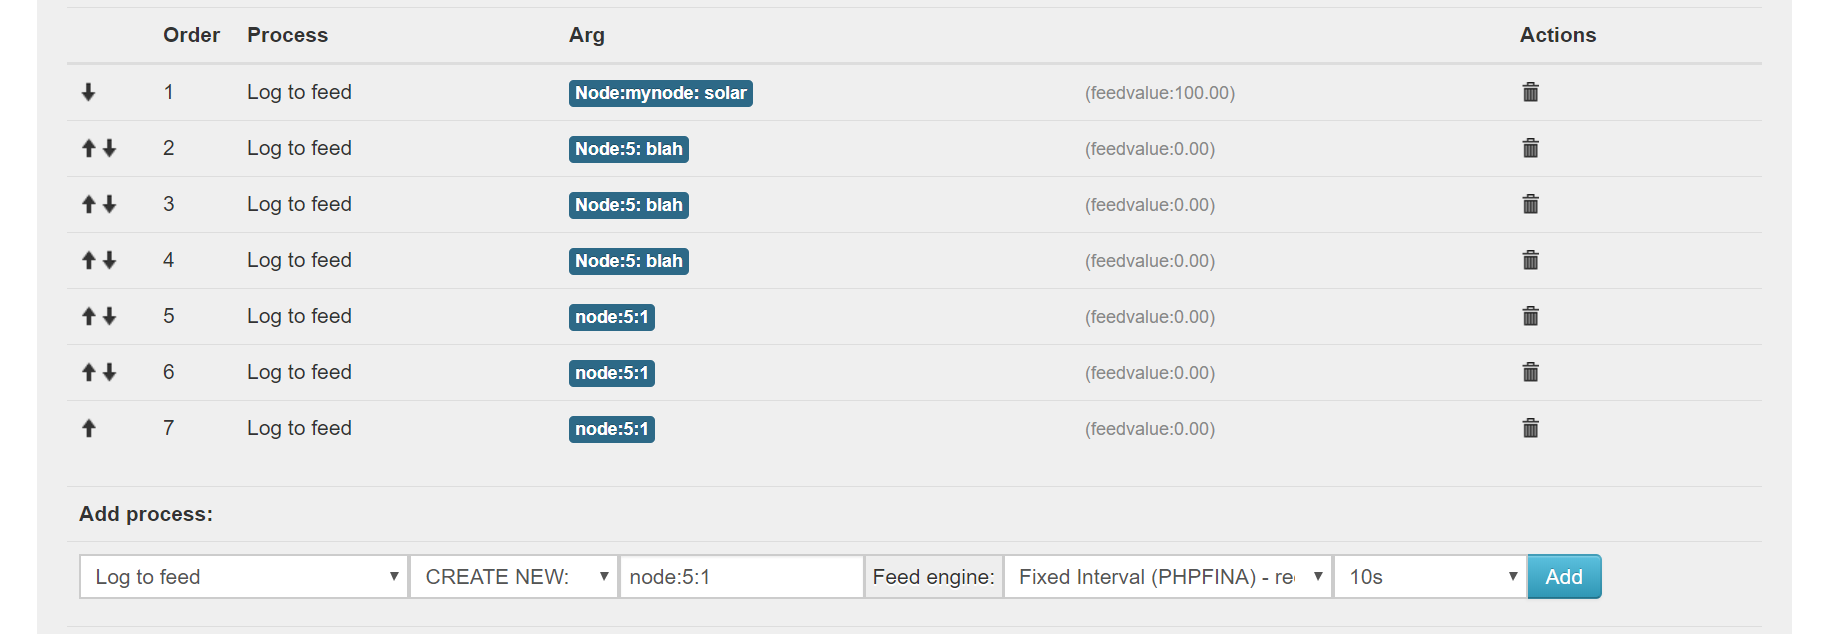
Task: Delete process 3 via its trash icon
Action: pos(1530,204)
